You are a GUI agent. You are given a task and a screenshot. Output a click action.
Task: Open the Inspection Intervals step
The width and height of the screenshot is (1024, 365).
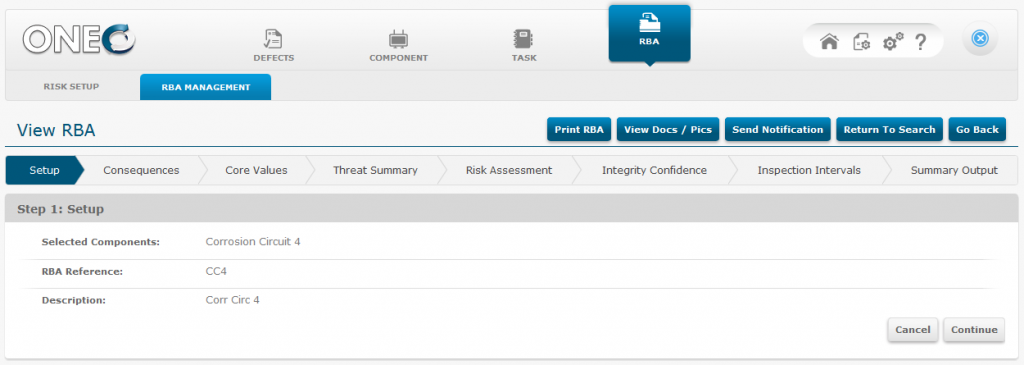click(x=808, y=170)
